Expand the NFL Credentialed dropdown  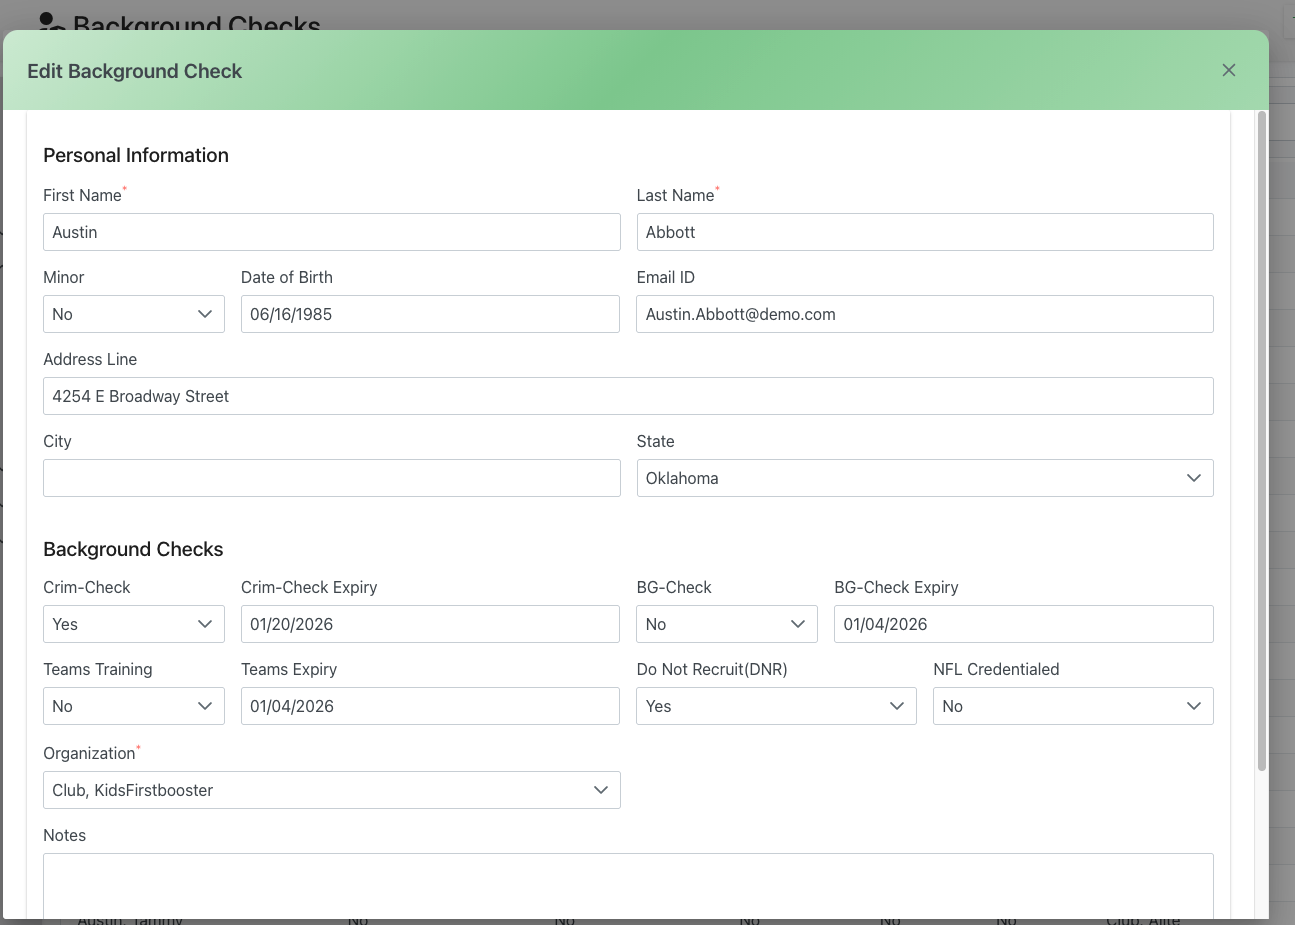coord(1072,706)
